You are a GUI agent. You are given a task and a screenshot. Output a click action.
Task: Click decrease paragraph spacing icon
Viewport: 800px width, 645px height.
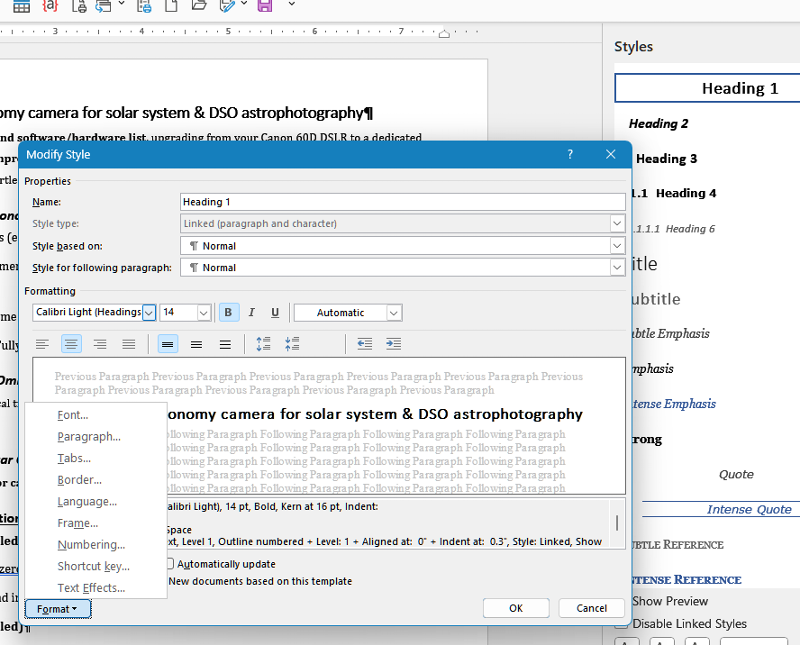point(292,344)
